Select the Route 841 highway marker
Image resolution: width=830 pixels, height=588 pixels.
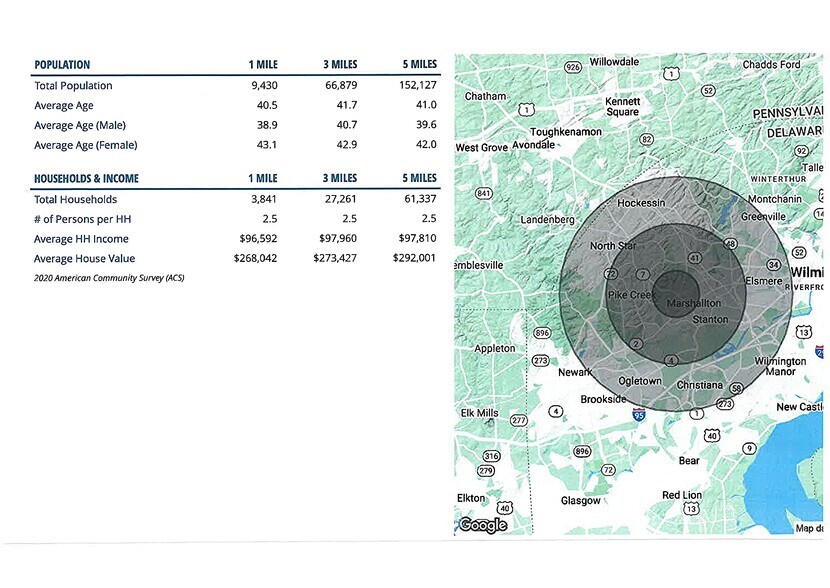483,193
